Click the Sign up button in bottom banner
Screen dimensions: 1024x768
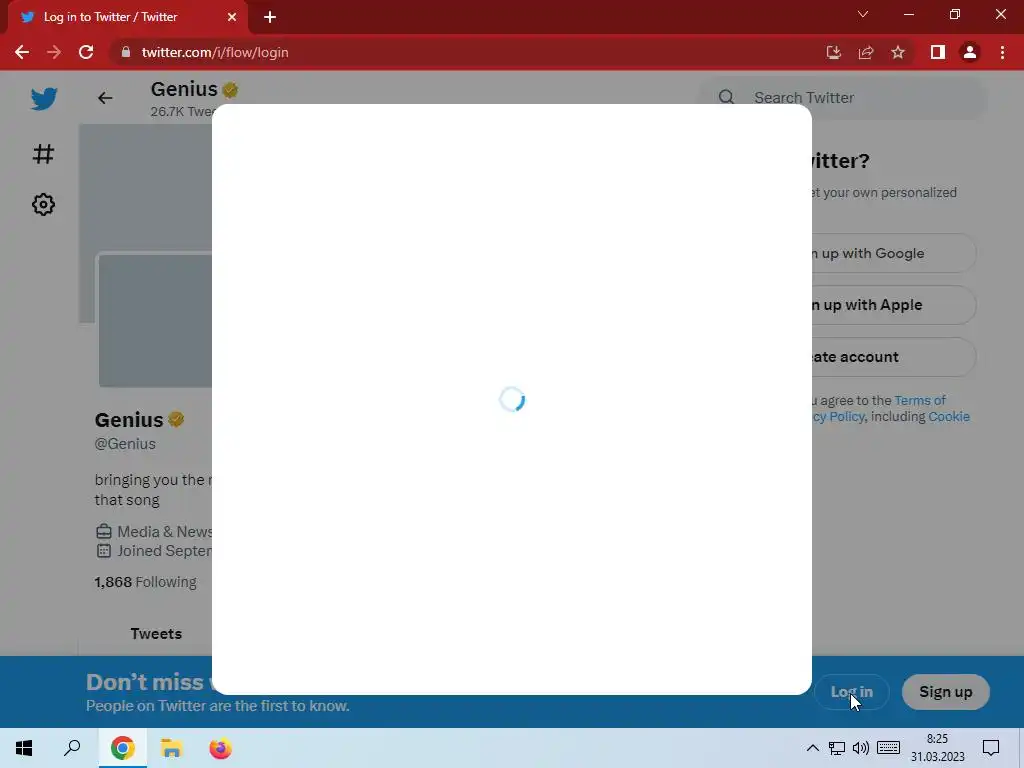tap(946, 692)
